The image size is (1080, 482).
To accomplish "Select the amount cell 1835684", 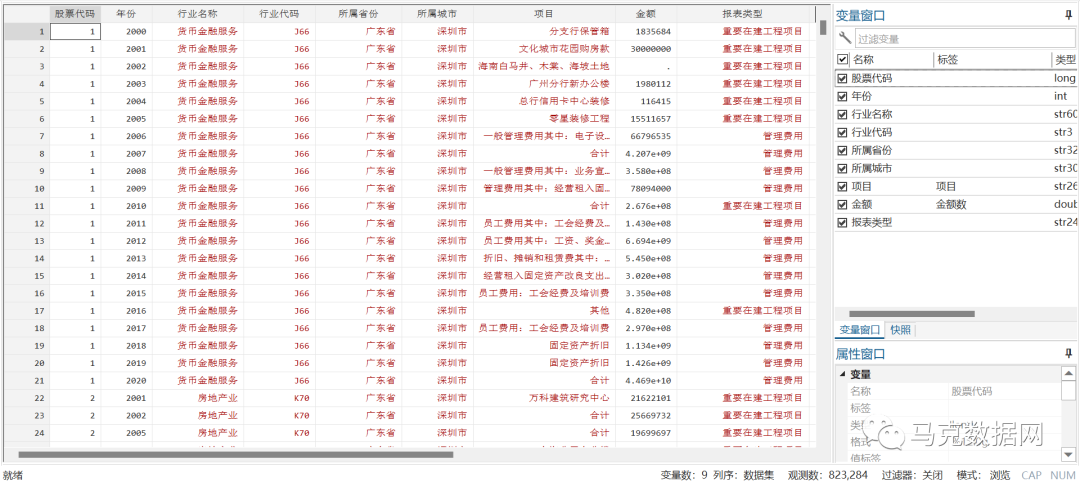I will point(646,32).
